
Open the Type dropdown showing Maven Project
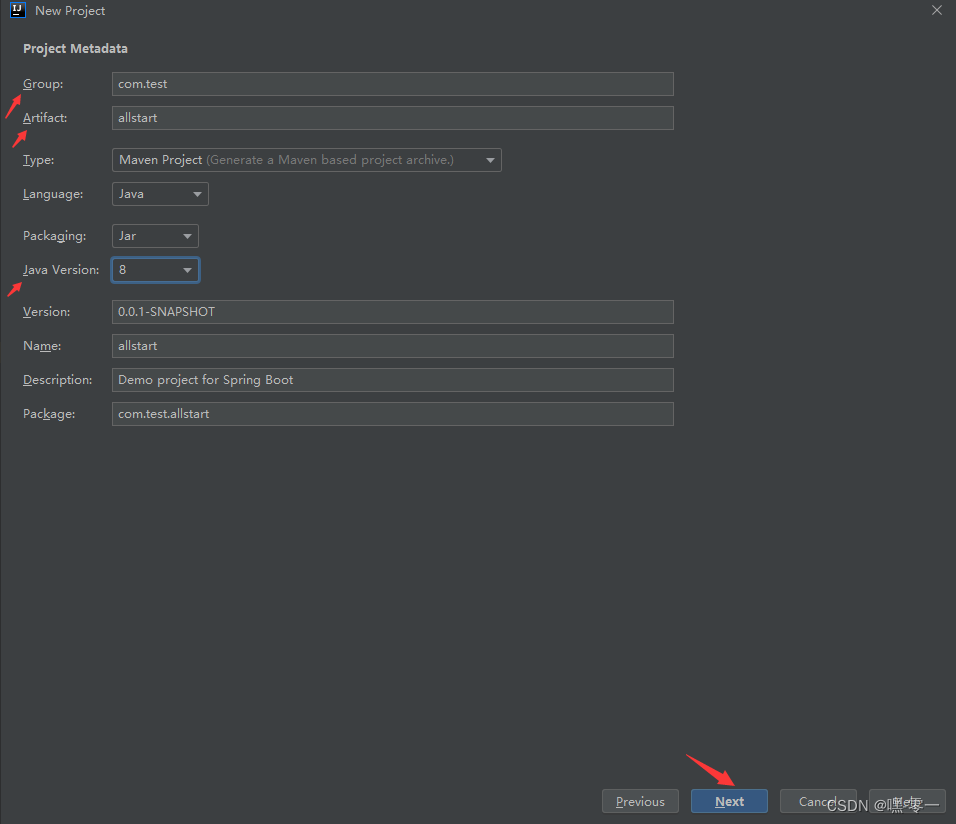click(x=307, y=160)
